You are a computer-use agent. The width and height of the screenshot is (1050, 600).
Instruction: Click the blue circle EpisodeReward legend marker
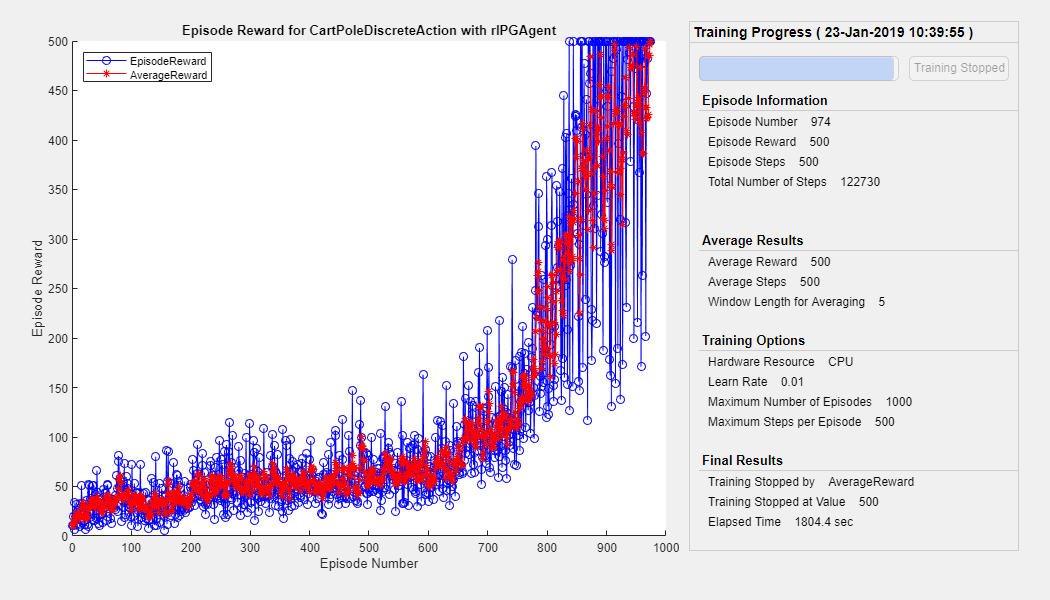pos(106,61)
